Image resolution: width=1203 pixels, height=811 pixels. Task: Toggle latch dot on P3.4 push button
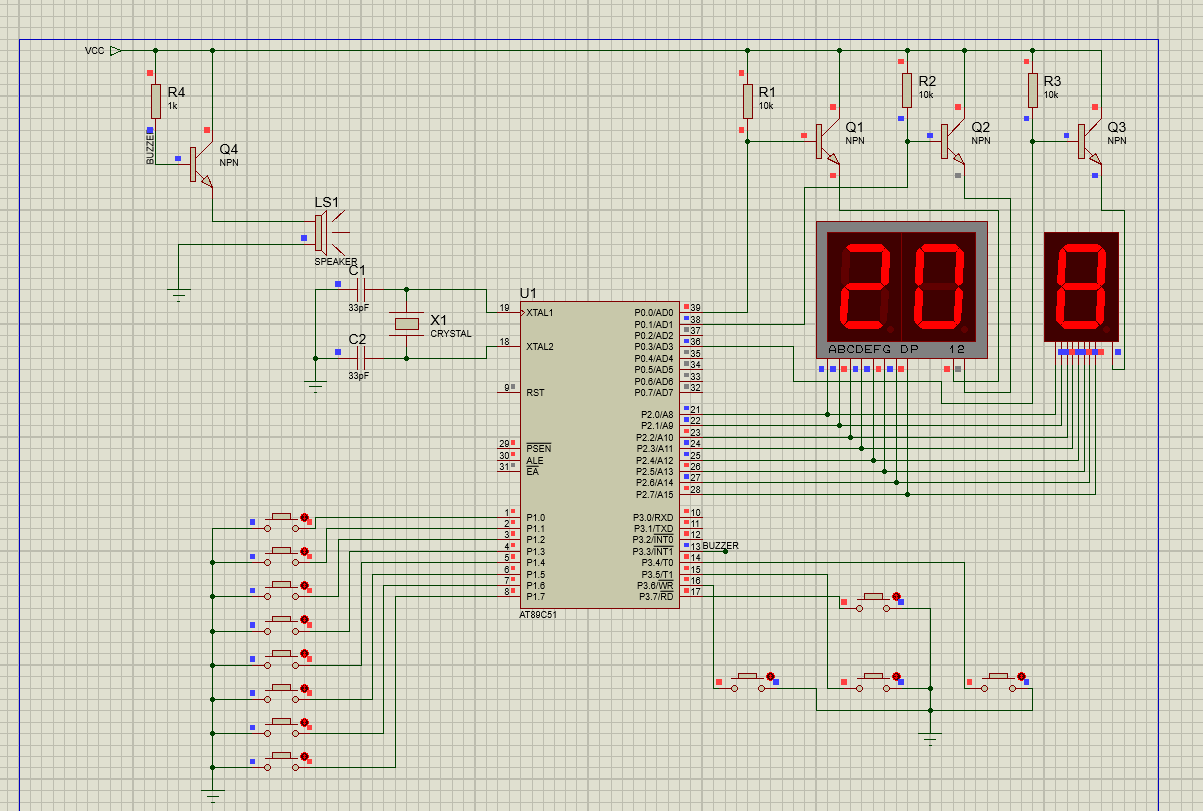click(1022, 677)
